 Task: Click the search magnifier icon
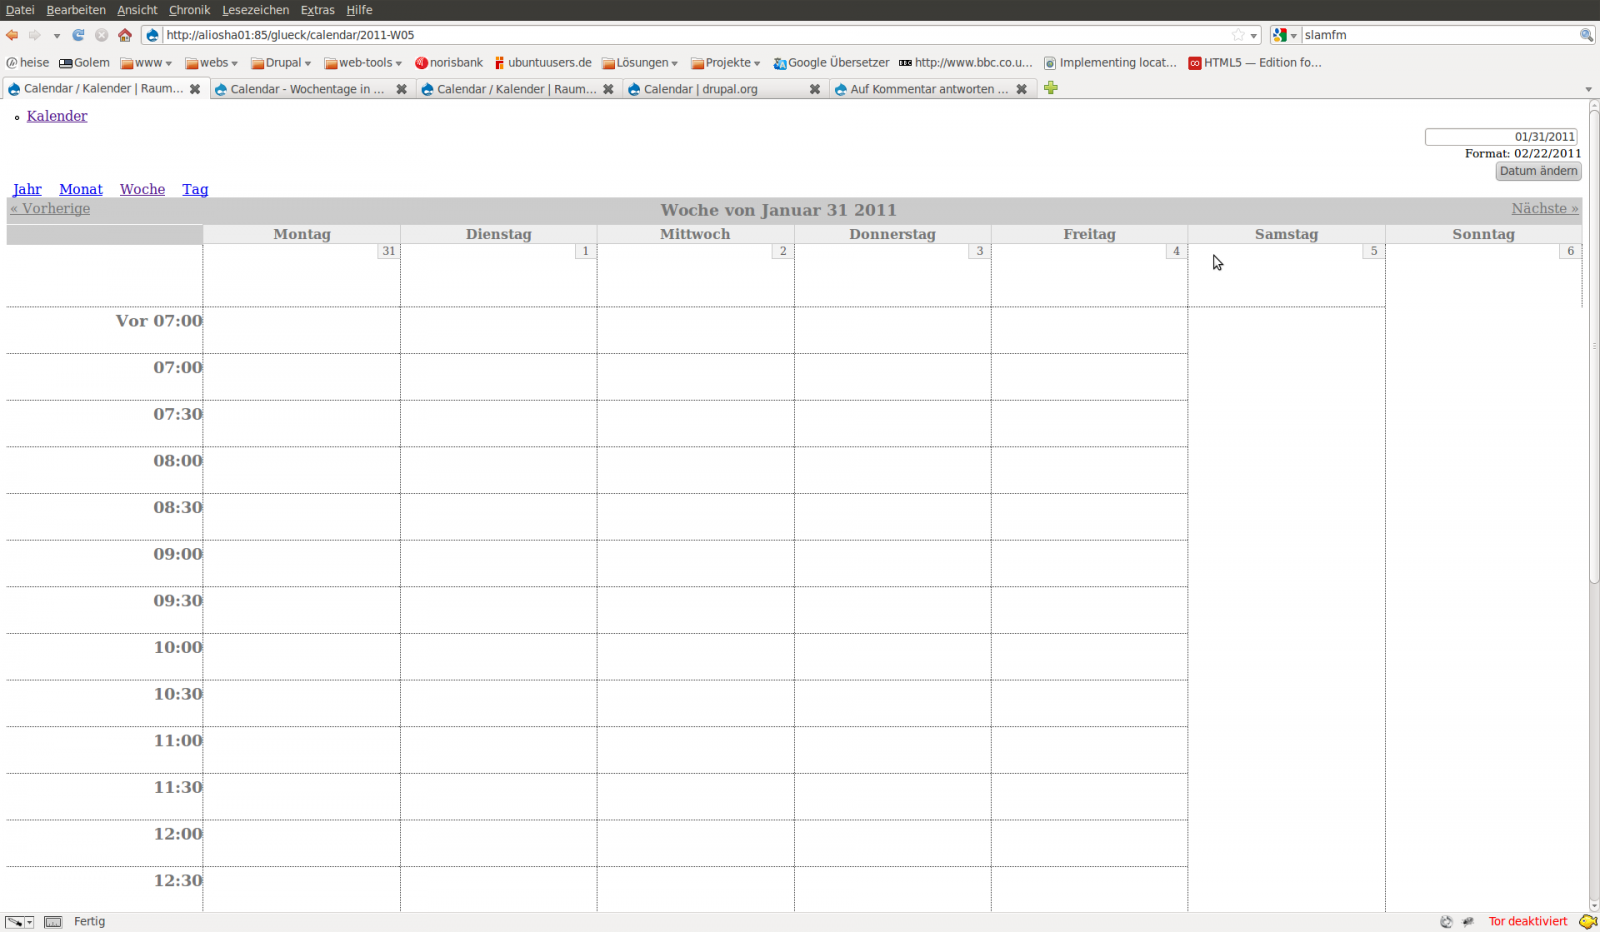1586,35
